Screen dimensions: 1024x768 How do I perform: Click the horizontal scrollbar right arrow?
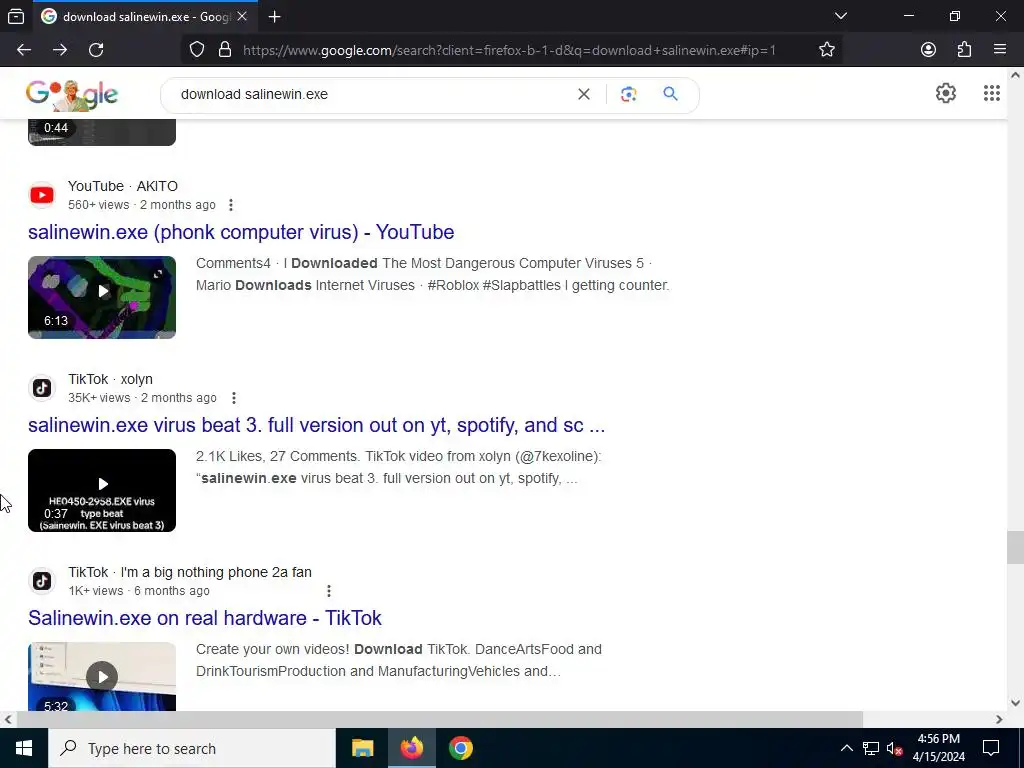[999, 720]
